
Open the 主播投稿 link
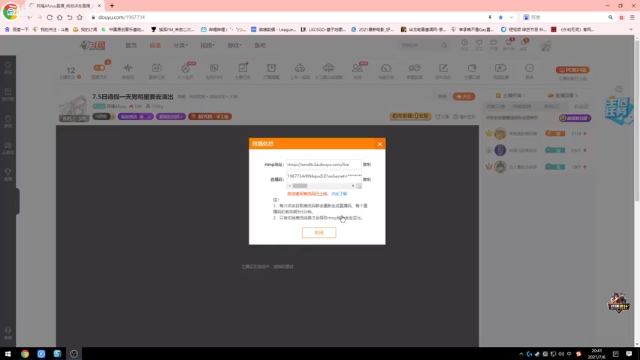(510, 96)
